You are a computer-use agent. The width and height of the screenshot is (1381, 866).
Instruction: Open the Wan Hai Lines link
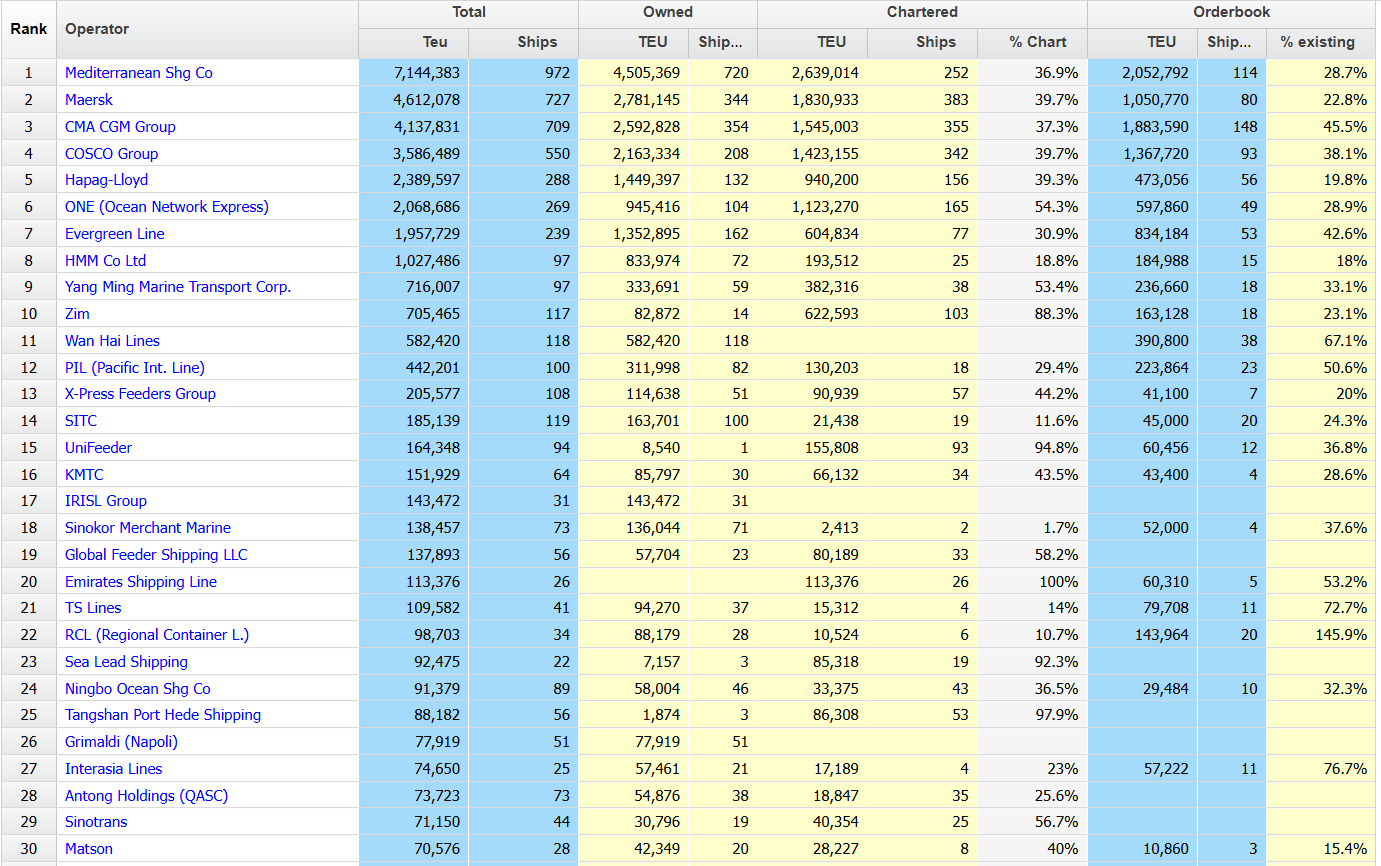(x=112, y=341)
